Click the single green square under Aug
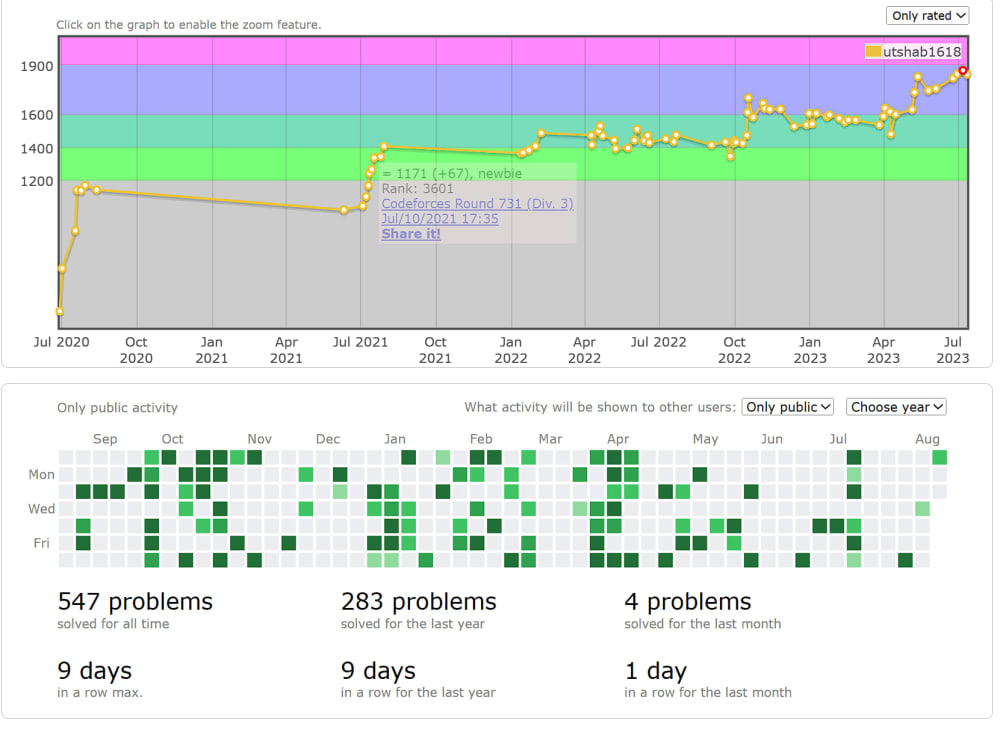This screenshot has height=750, width=1000. click(x=938, y=457)
